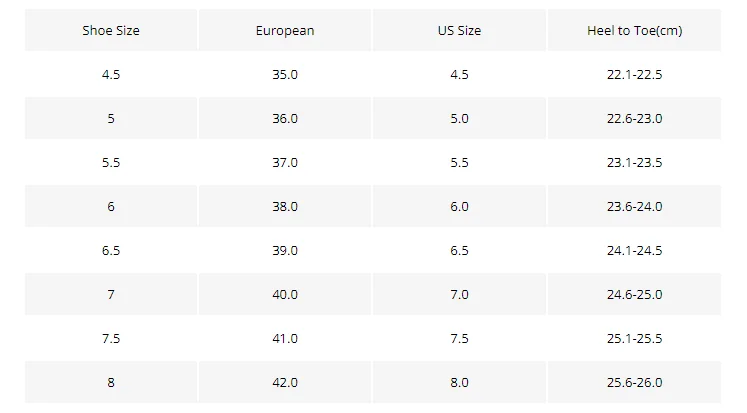This screenshot has width=747, height=413.
Task: Click heel to toe 25.1-25.5 cell
Action: 635,339
